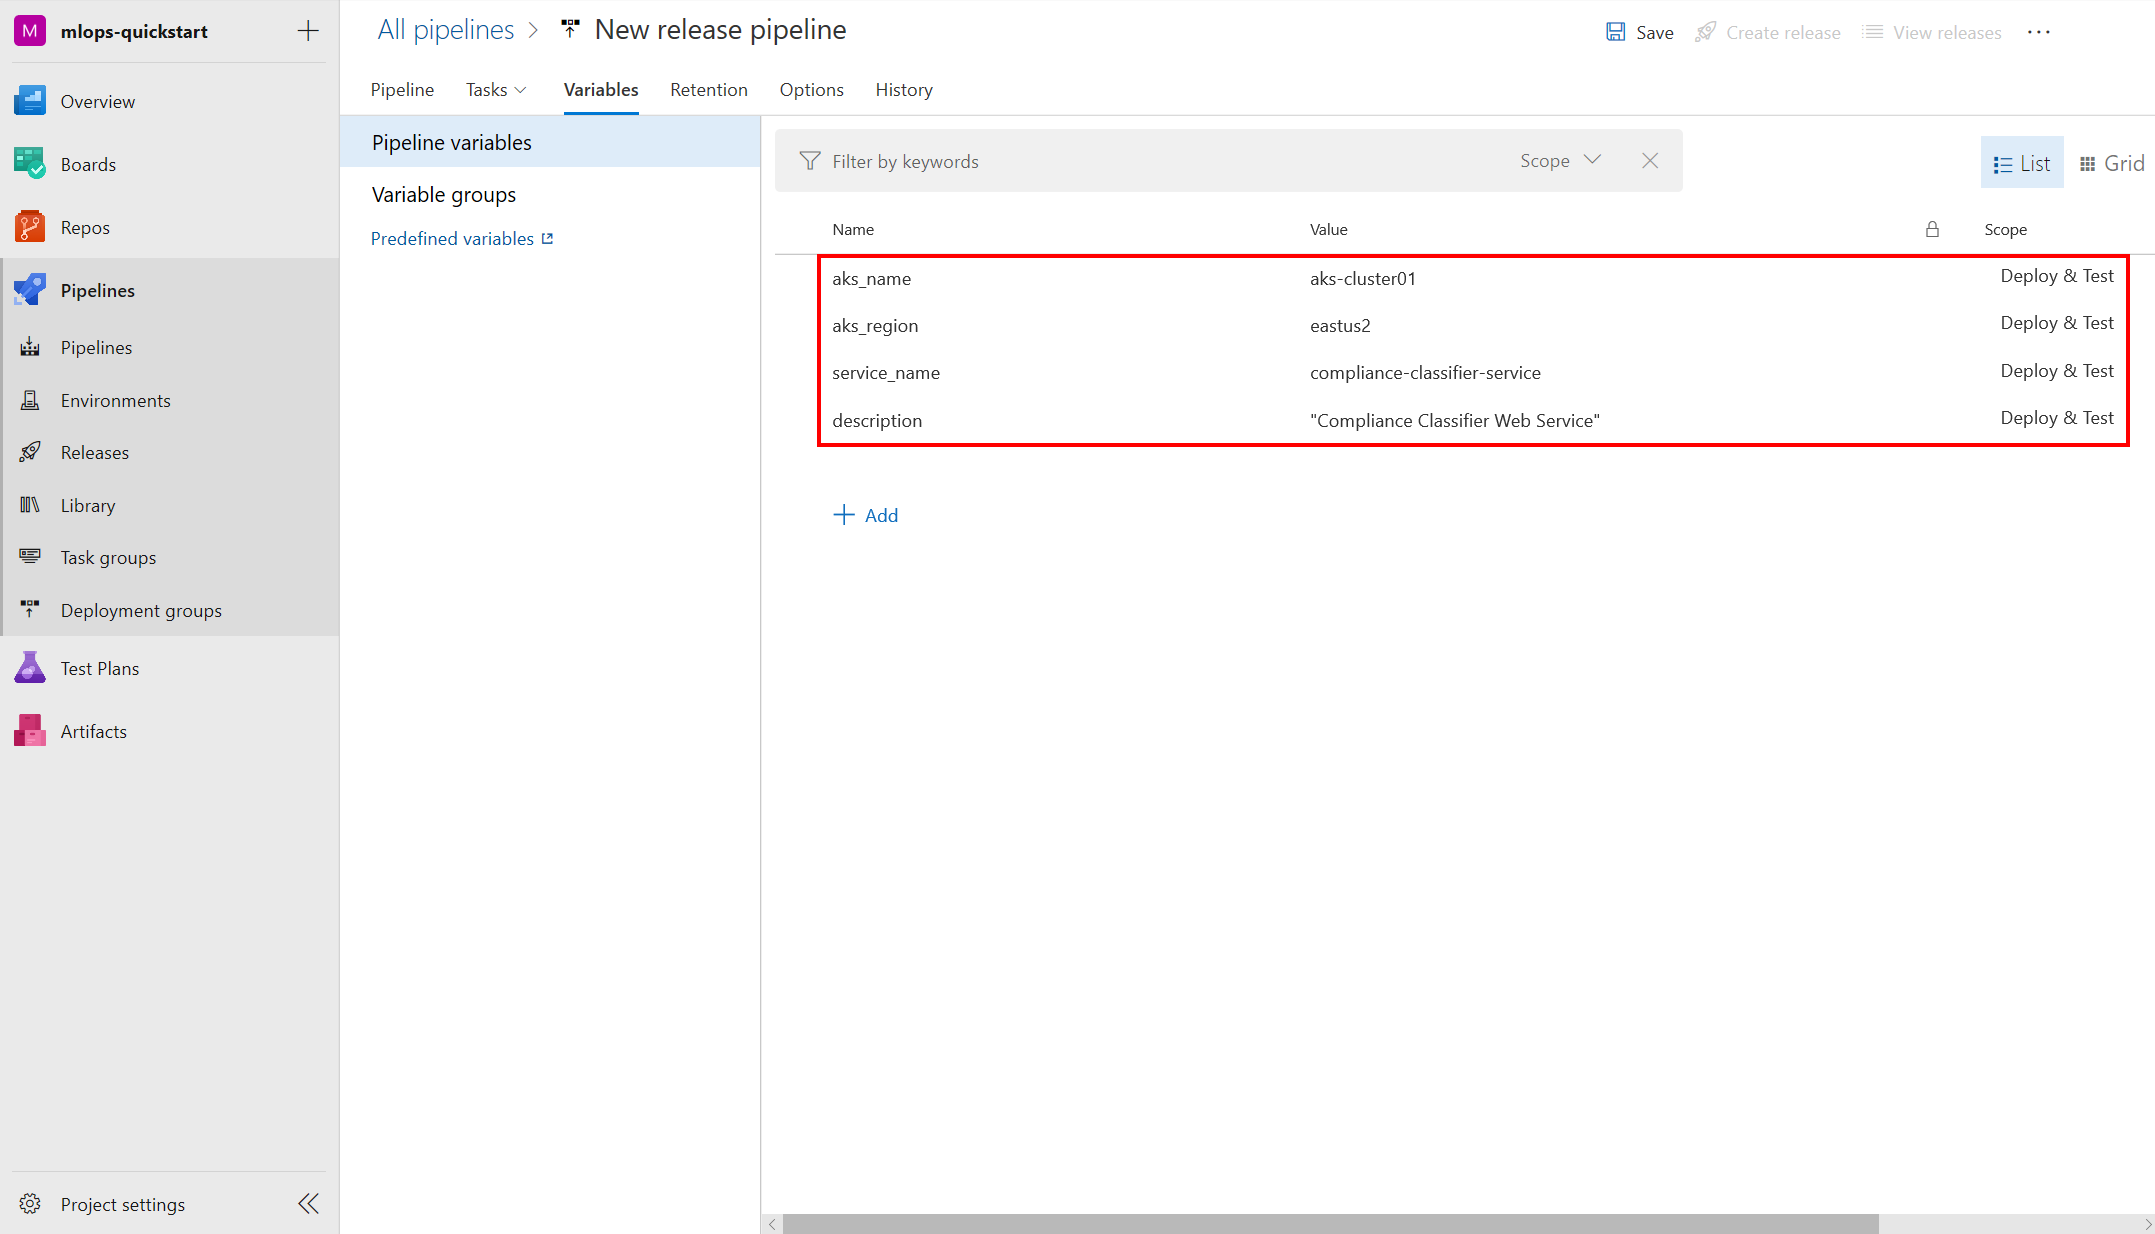Select Variable groups section
Screen dimensions: 2155x1234
click(444, 194)
